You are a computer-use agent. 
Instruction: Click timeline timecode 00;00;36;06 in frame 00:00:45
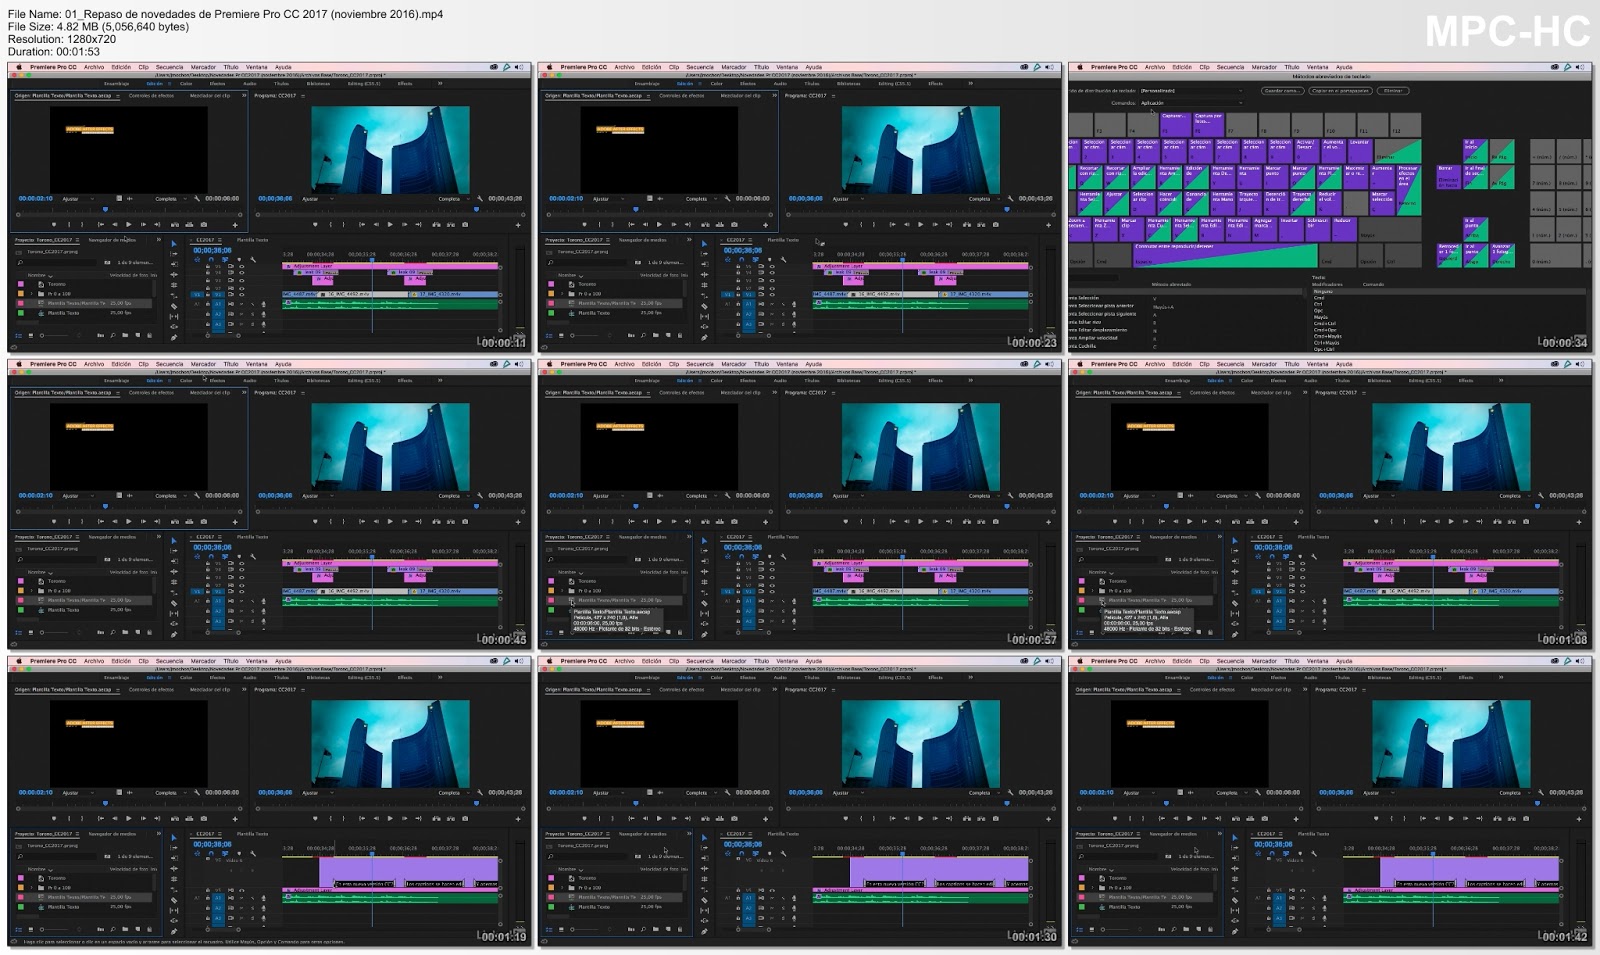coord(212,547)
